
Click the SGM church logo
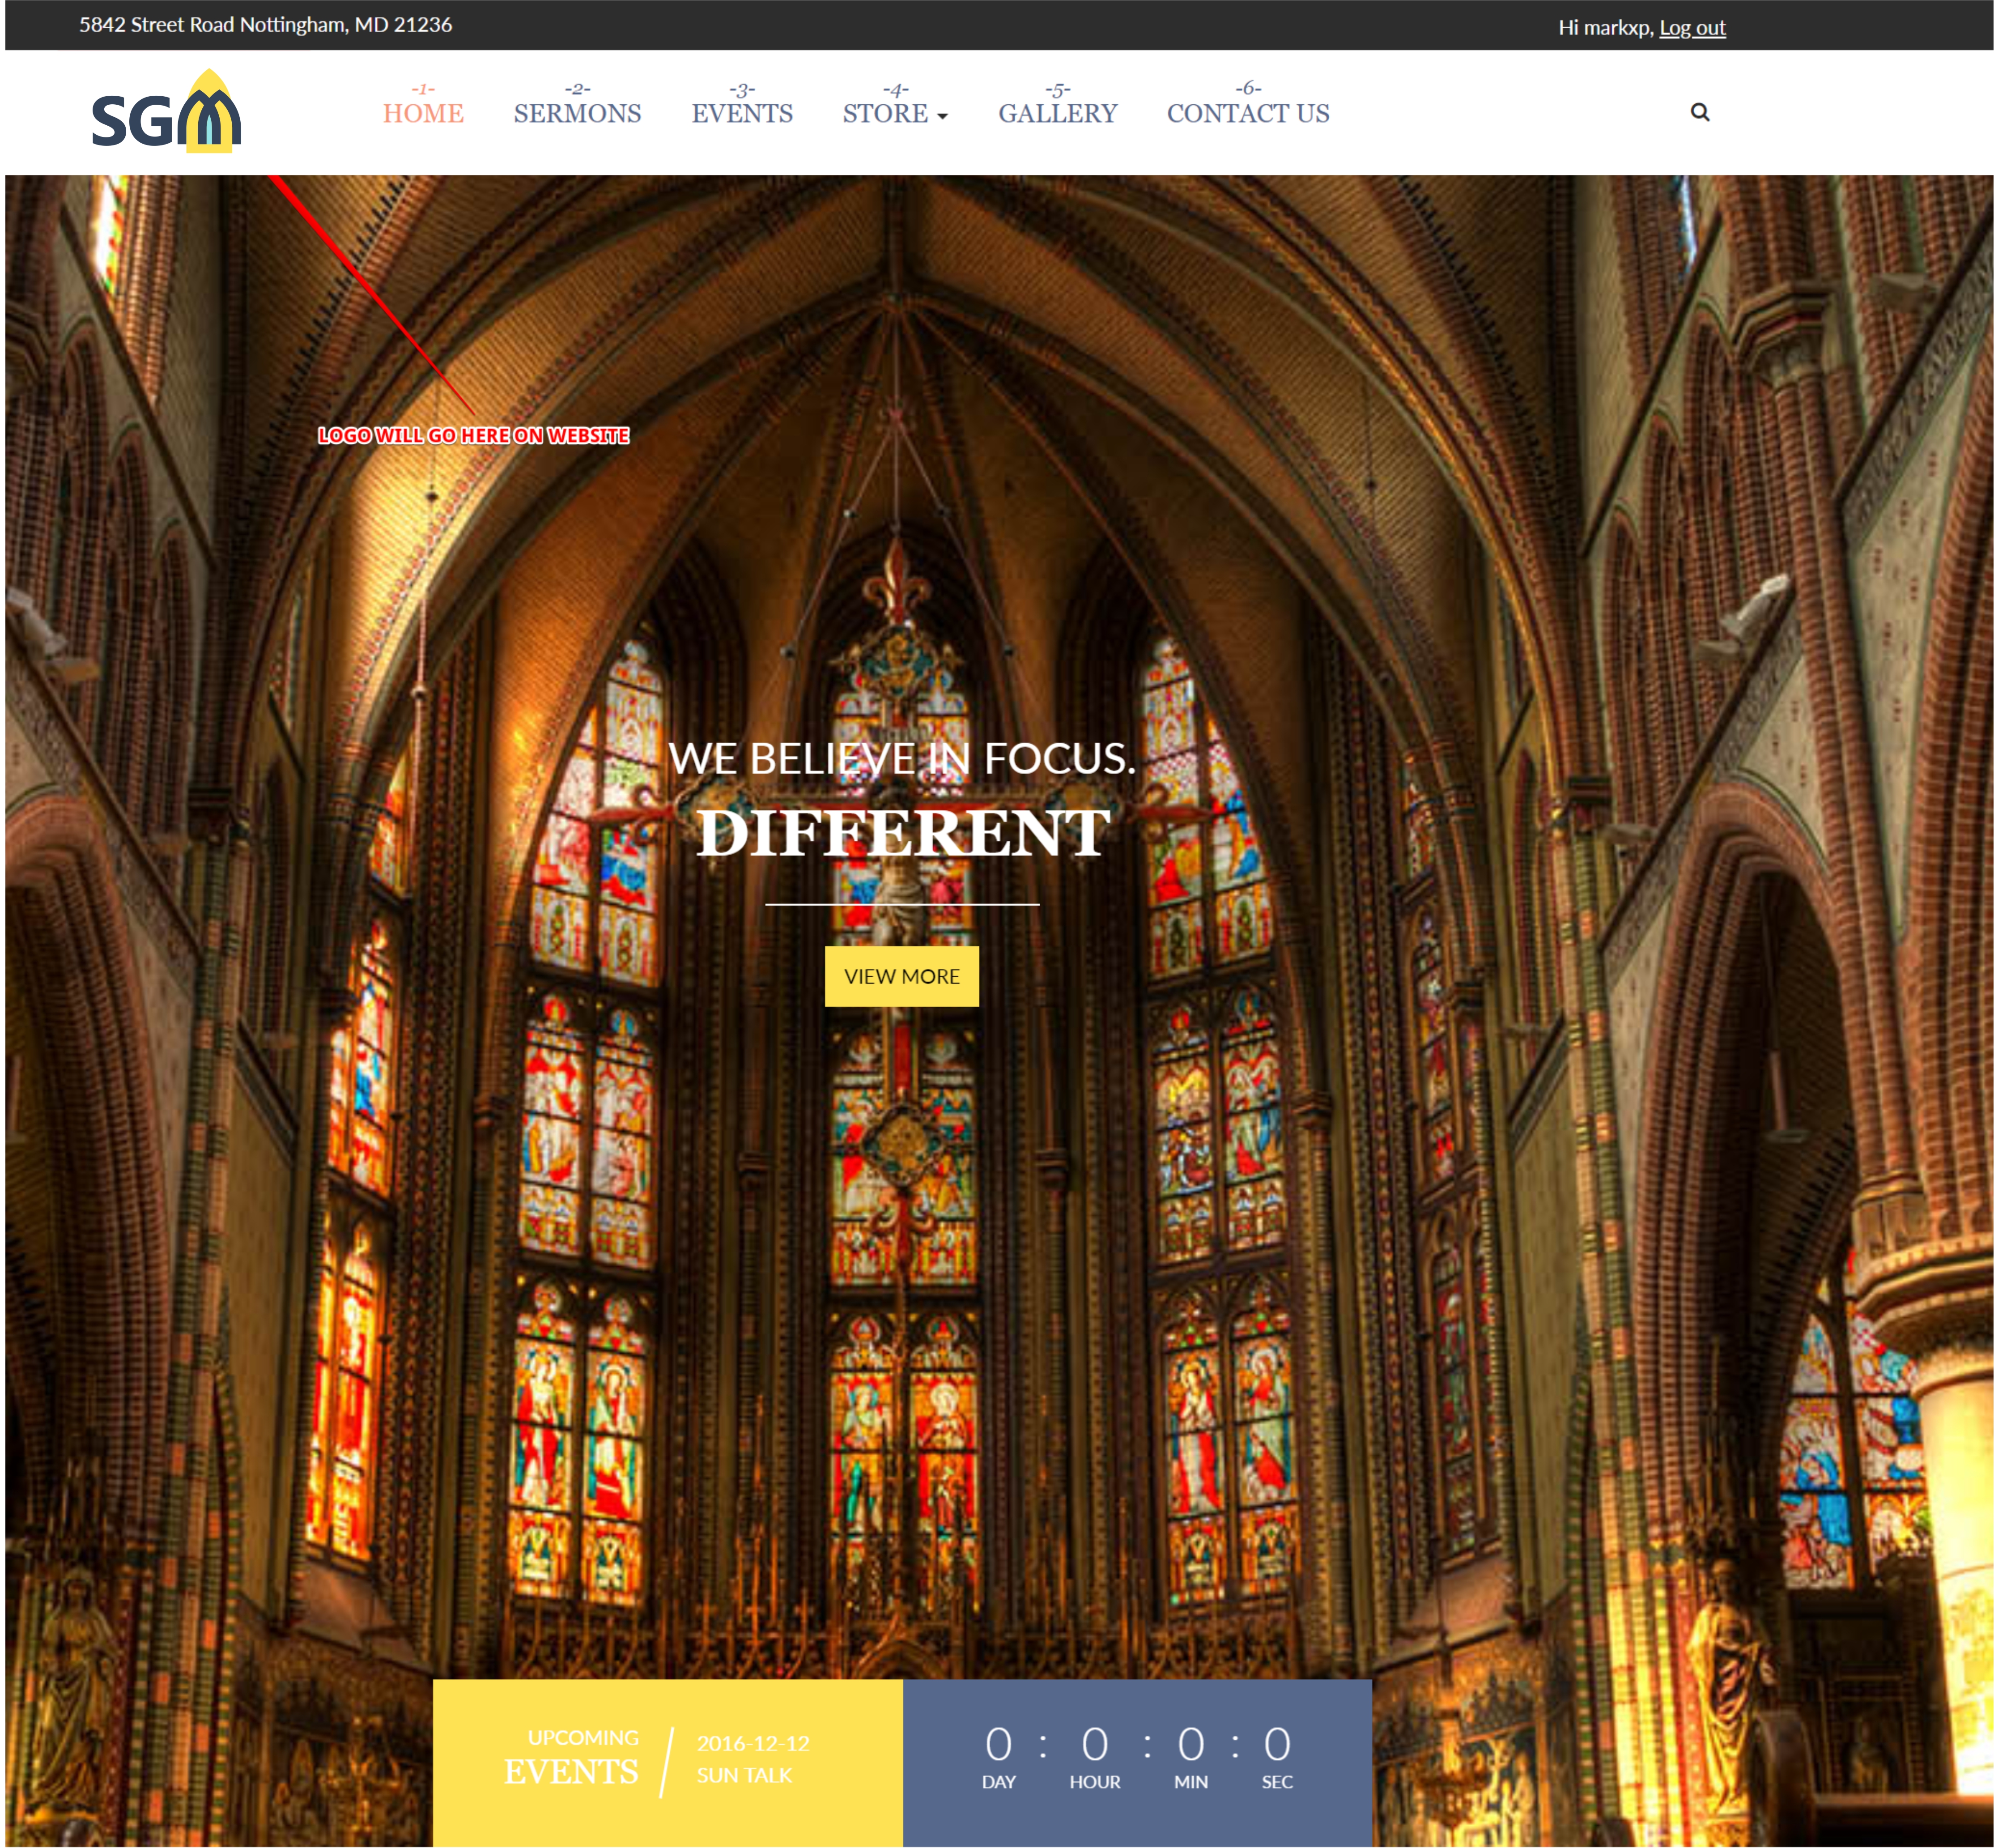pos(166,112)
